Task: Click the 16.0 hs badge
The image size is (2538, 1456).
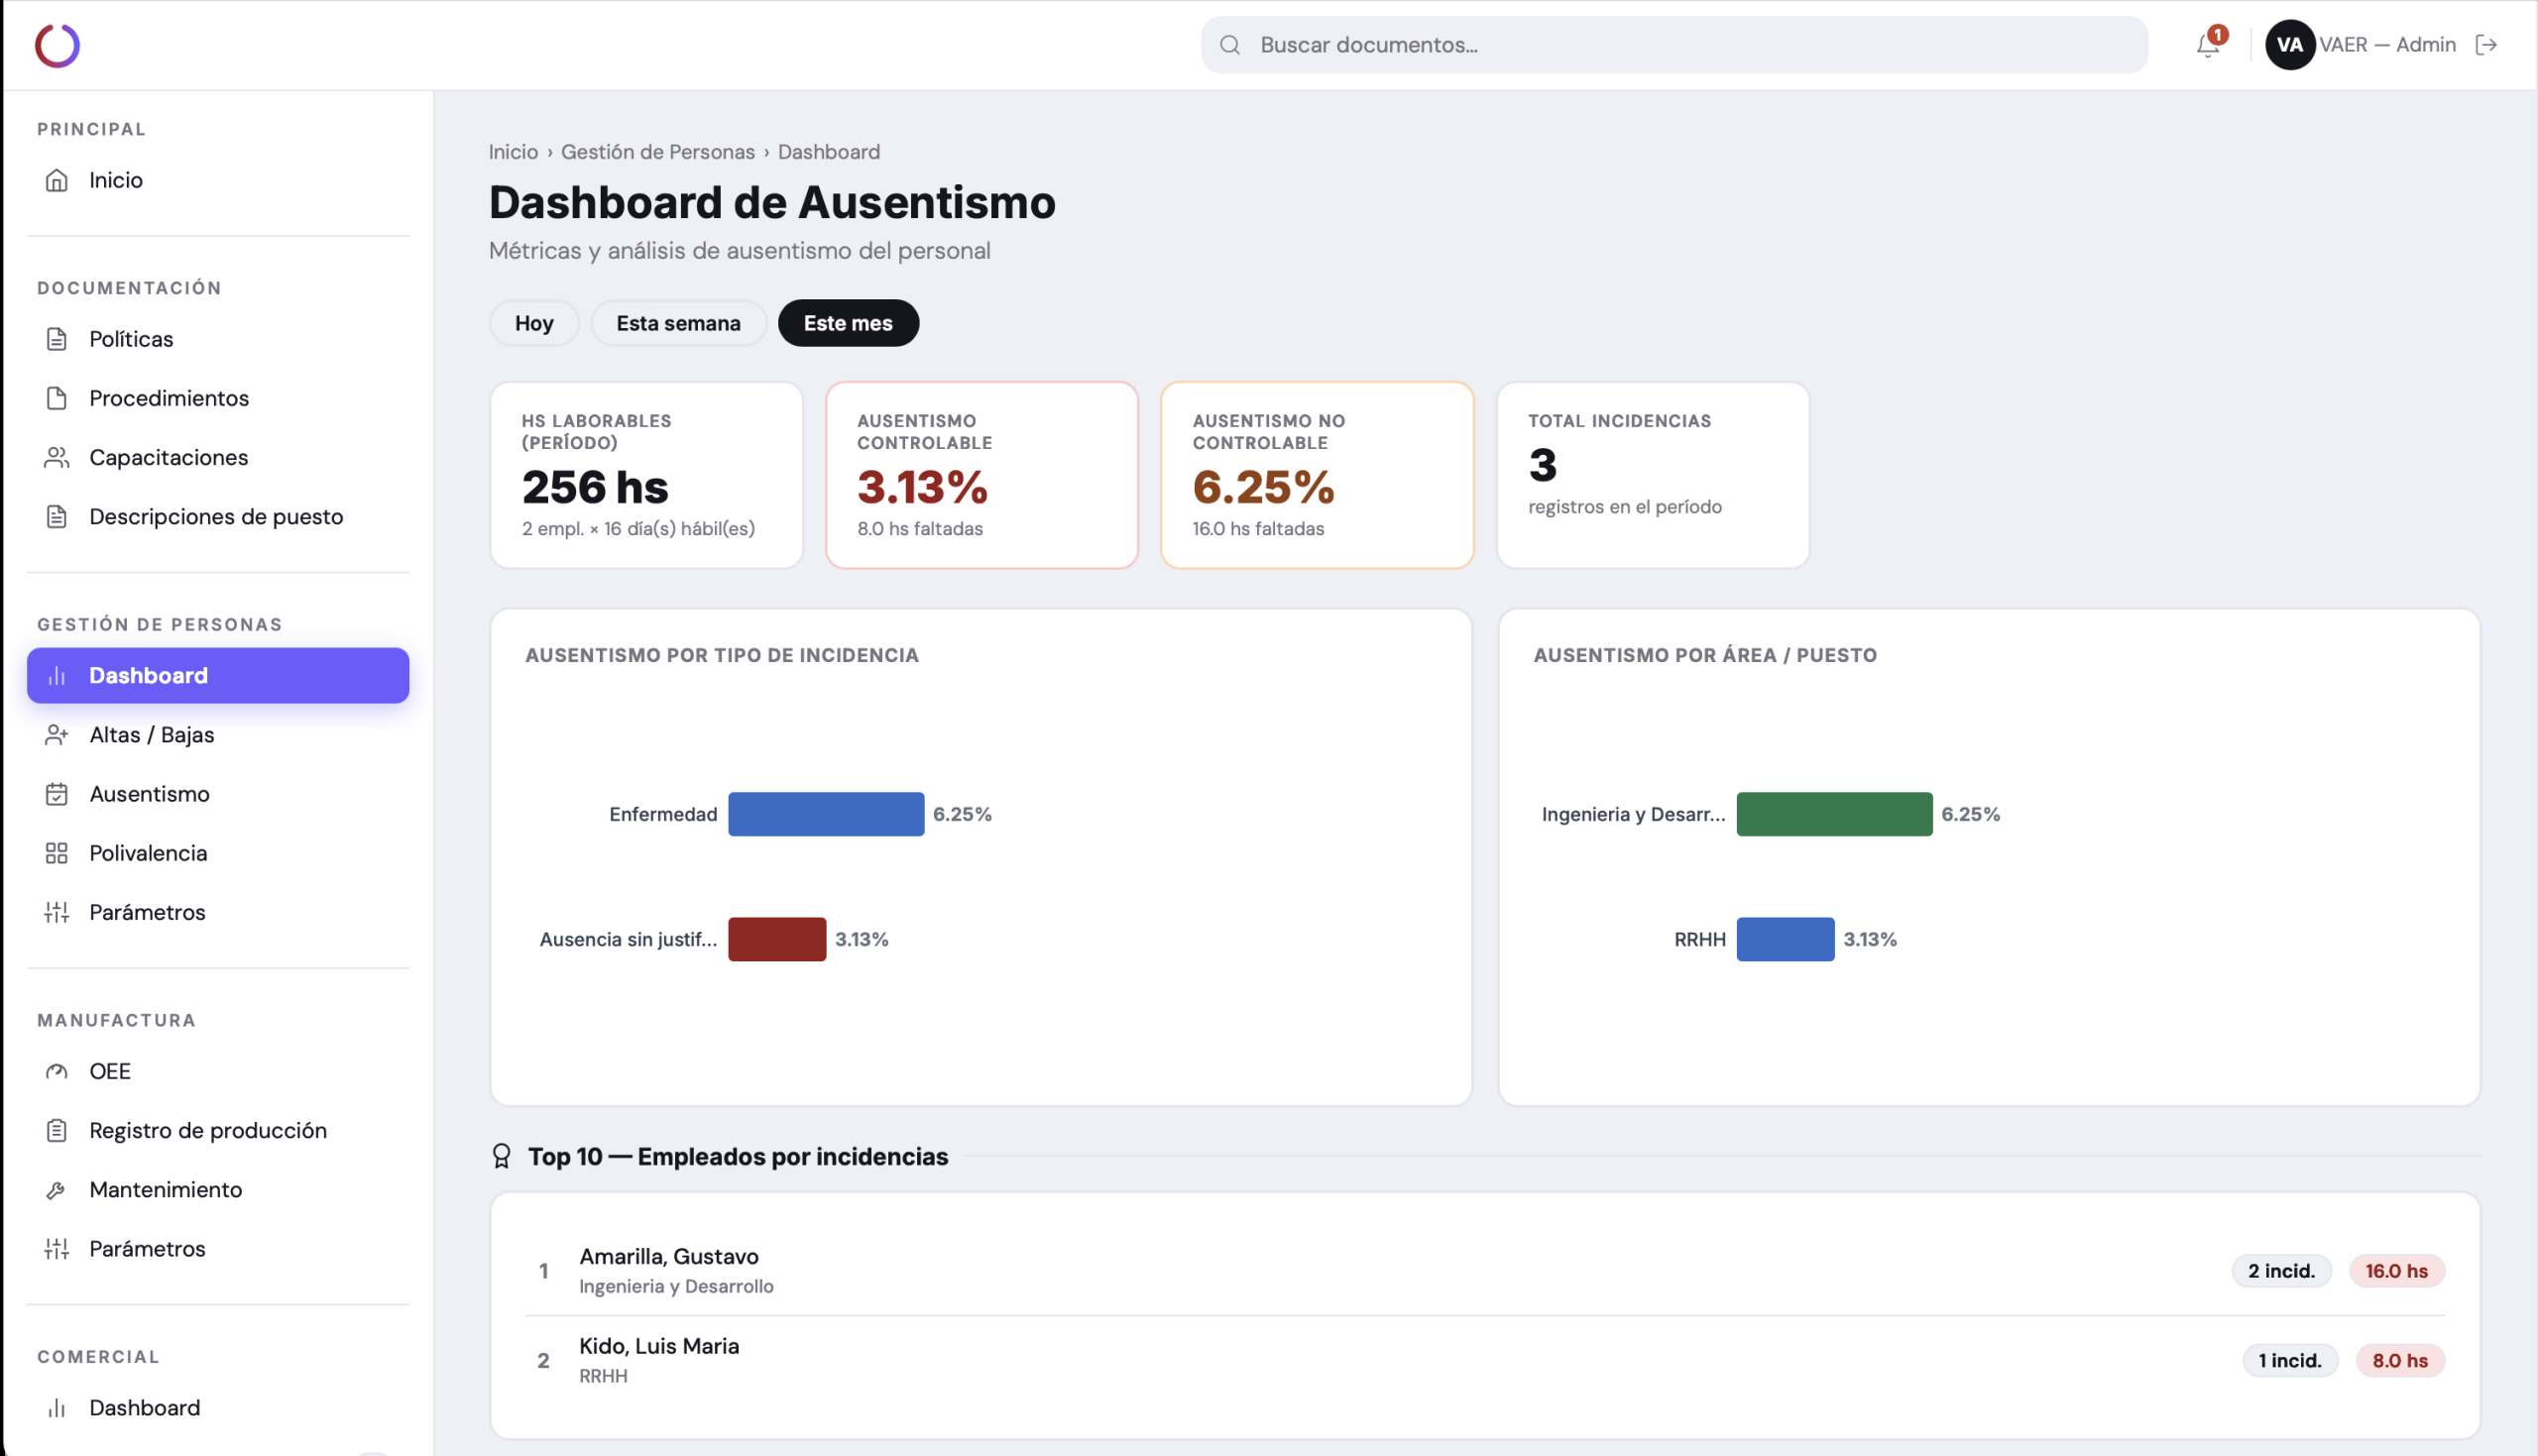Action: [x=2397, y=1271]
